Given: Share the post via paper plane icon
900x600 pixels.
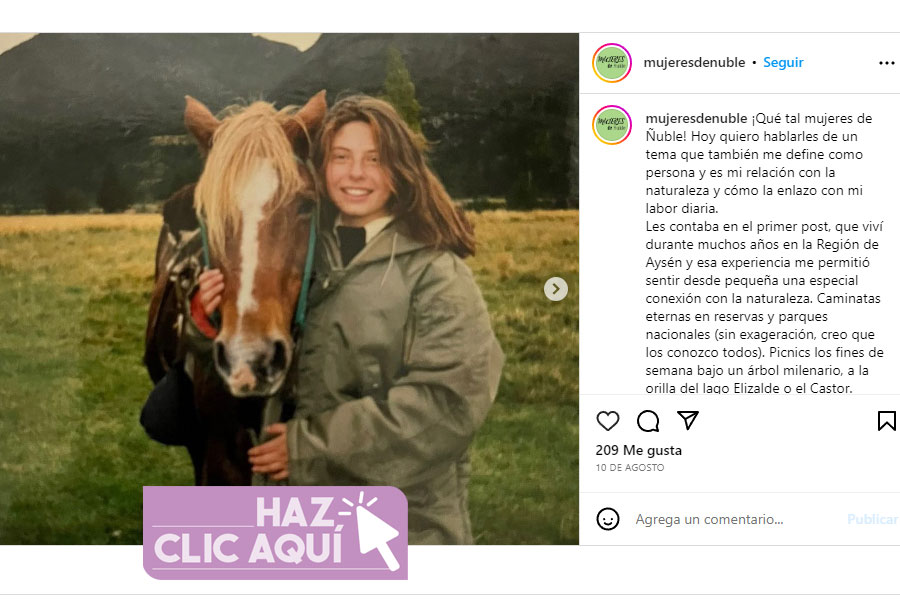Looking at the screenshot, I should (688, 420).
